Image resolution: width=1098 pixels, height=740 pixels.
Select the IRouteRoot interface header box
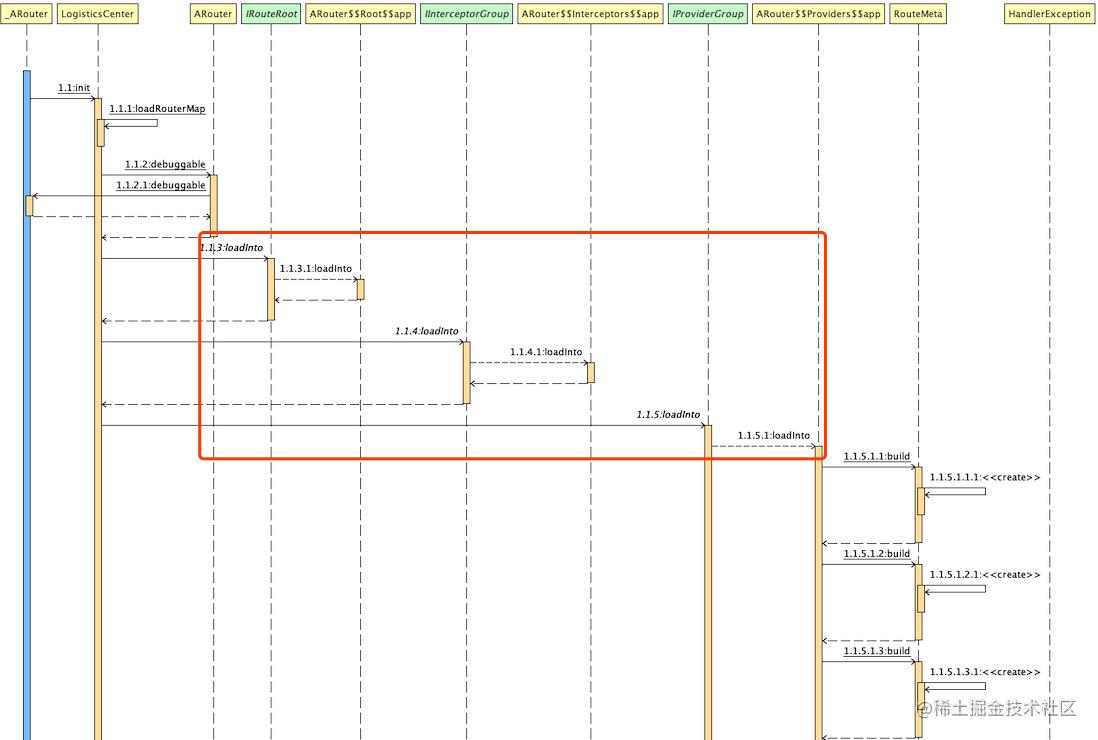point(271,14)
